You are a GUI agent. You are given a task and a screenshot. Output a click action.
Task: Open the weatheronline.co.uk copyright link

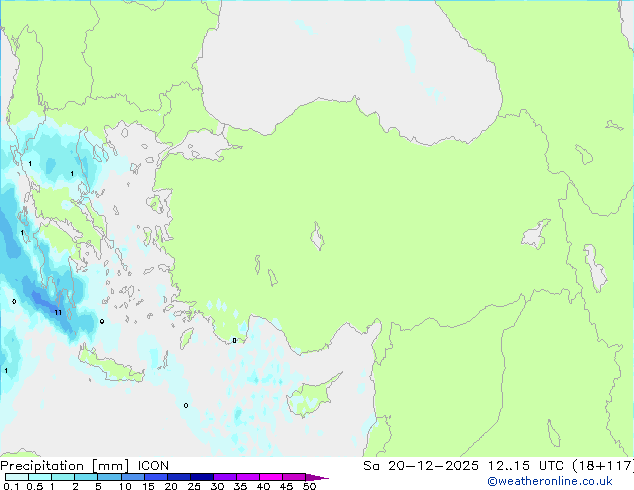(550, 481)
